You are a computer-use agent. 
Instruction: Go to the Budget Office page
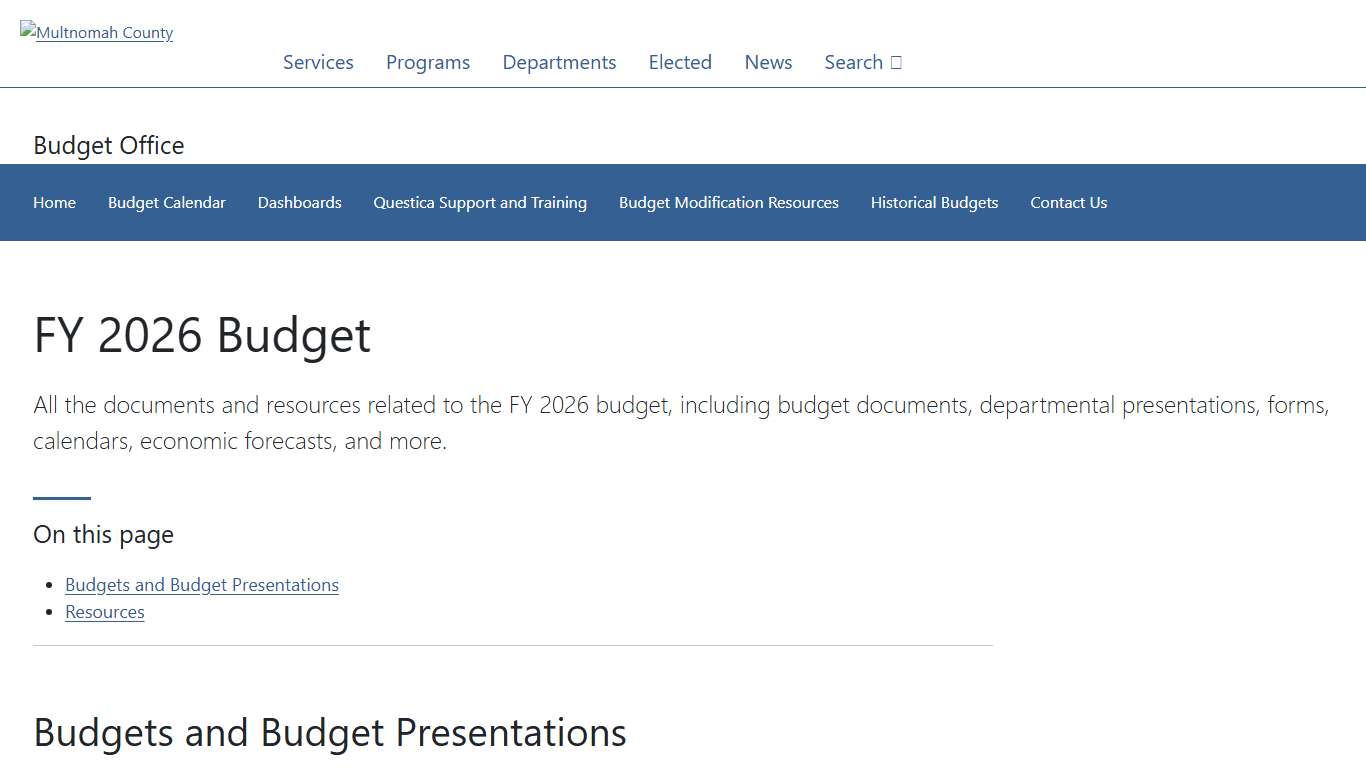point(108,145)
